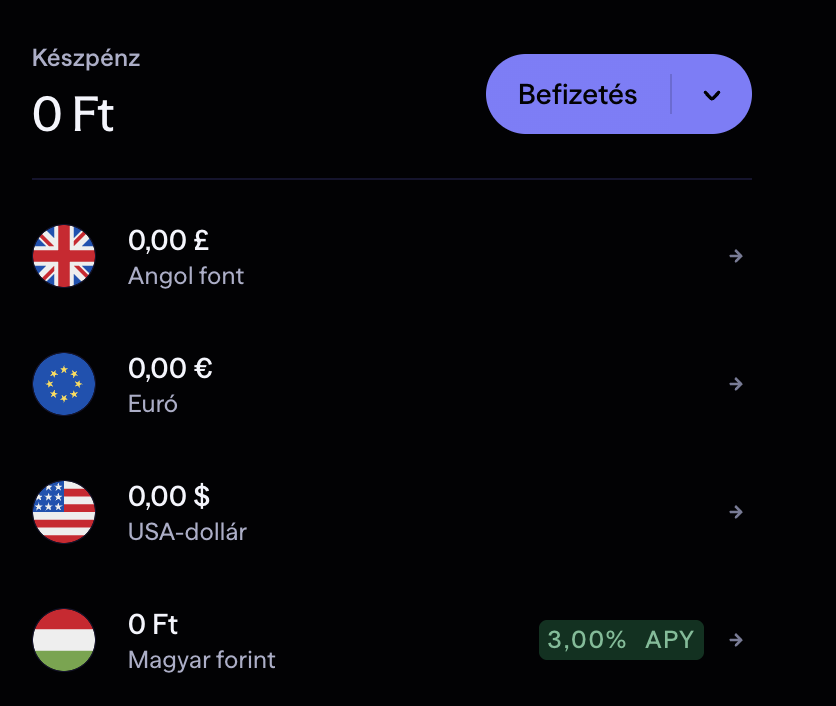The height and width of the screenshot is (706, 836).
Task: Click the European Union flag icon
Action: [64, 384]
